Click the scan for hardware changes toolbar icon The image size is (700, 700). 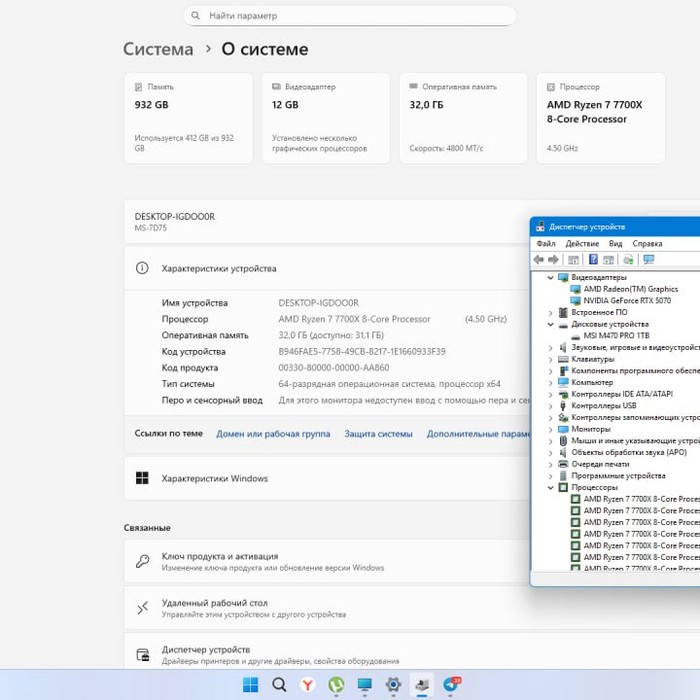648,260
